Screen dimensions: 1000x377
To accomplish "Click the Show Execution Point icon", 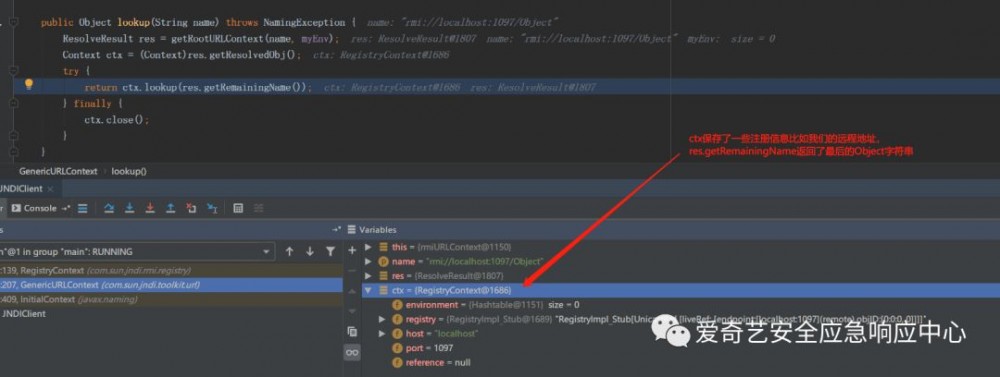I will click(82, 209).
